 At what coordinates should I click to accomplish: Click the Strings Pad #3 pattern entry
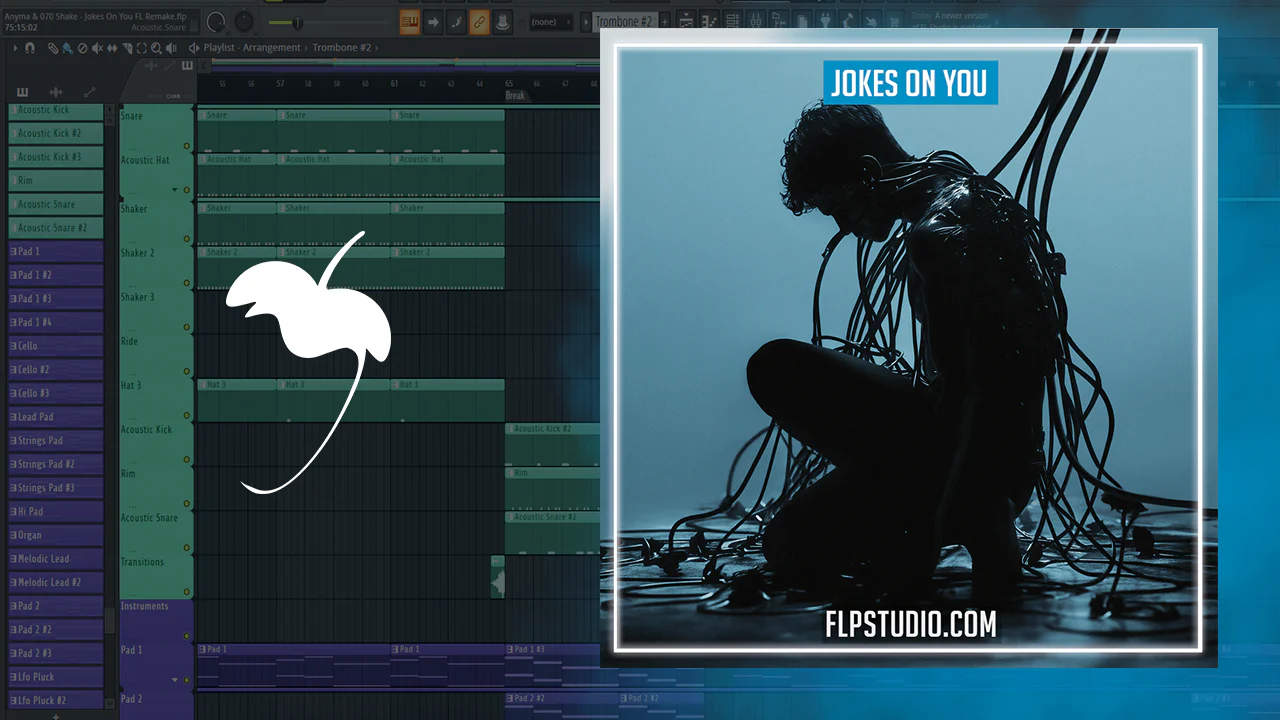[x=56, y=488]
